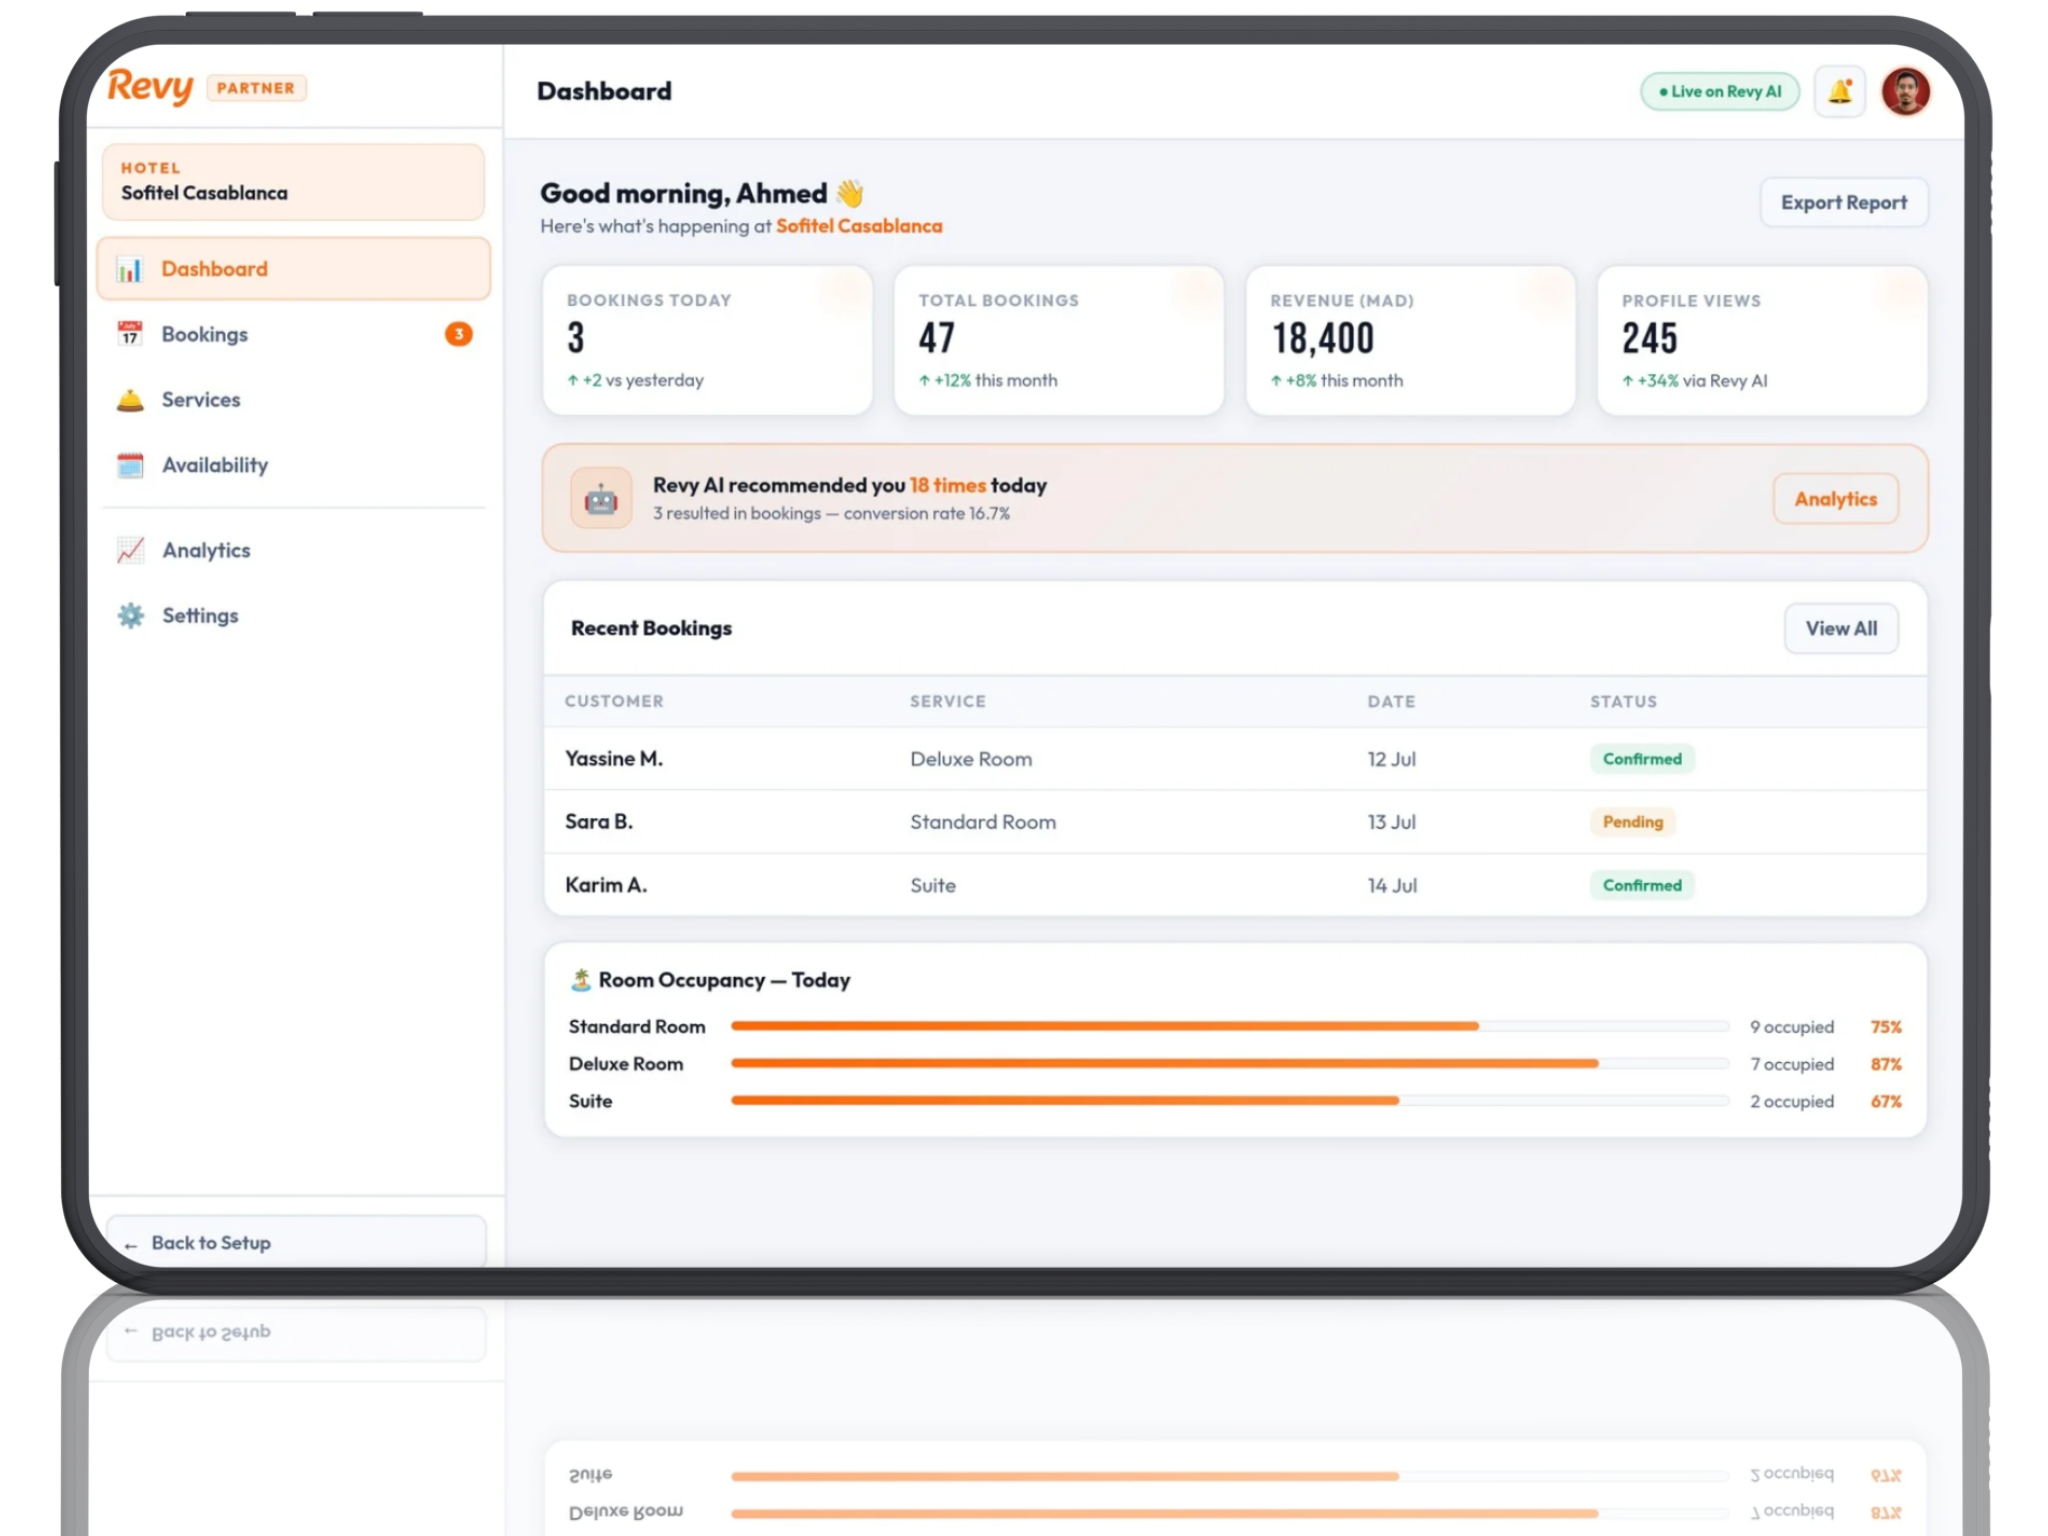This screenshot has height=1536, width=2048.
Task: Open the Revenue (MAD) card
Action: pos(1410,340)
